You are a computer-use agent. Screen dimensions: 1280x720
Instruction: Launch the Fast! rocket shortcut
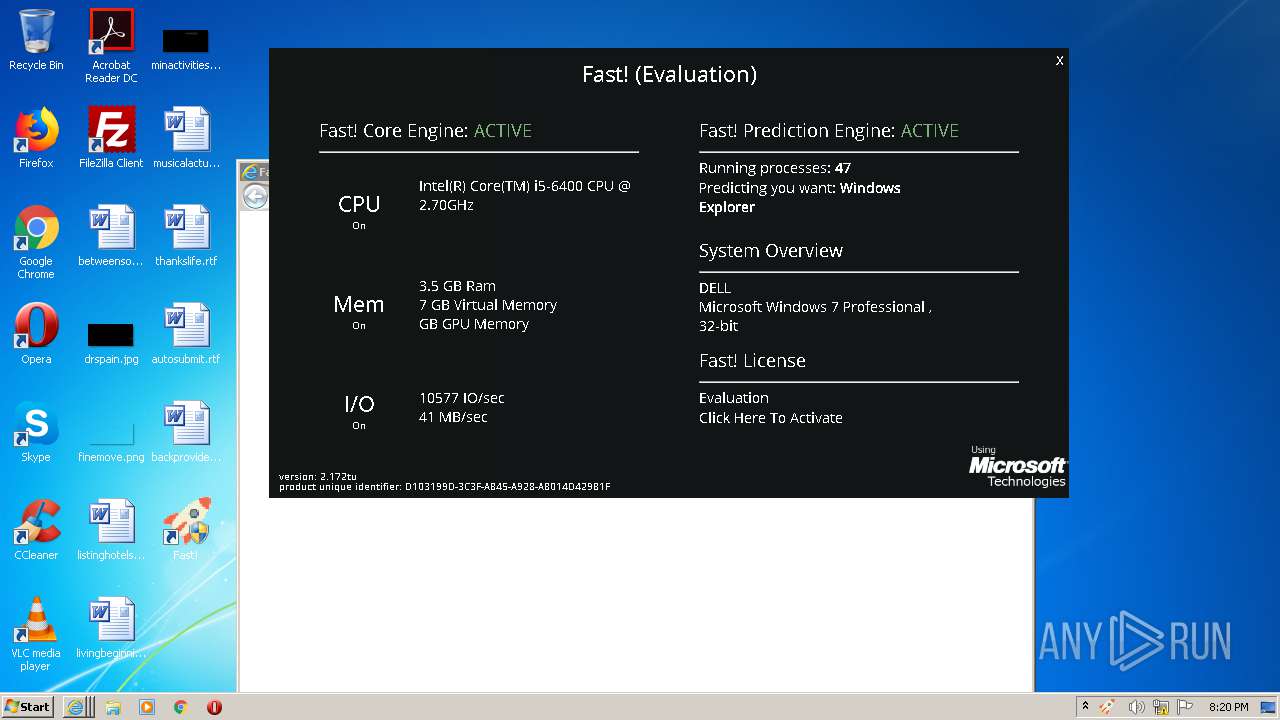pyautogui.click(x=186, y=530)
